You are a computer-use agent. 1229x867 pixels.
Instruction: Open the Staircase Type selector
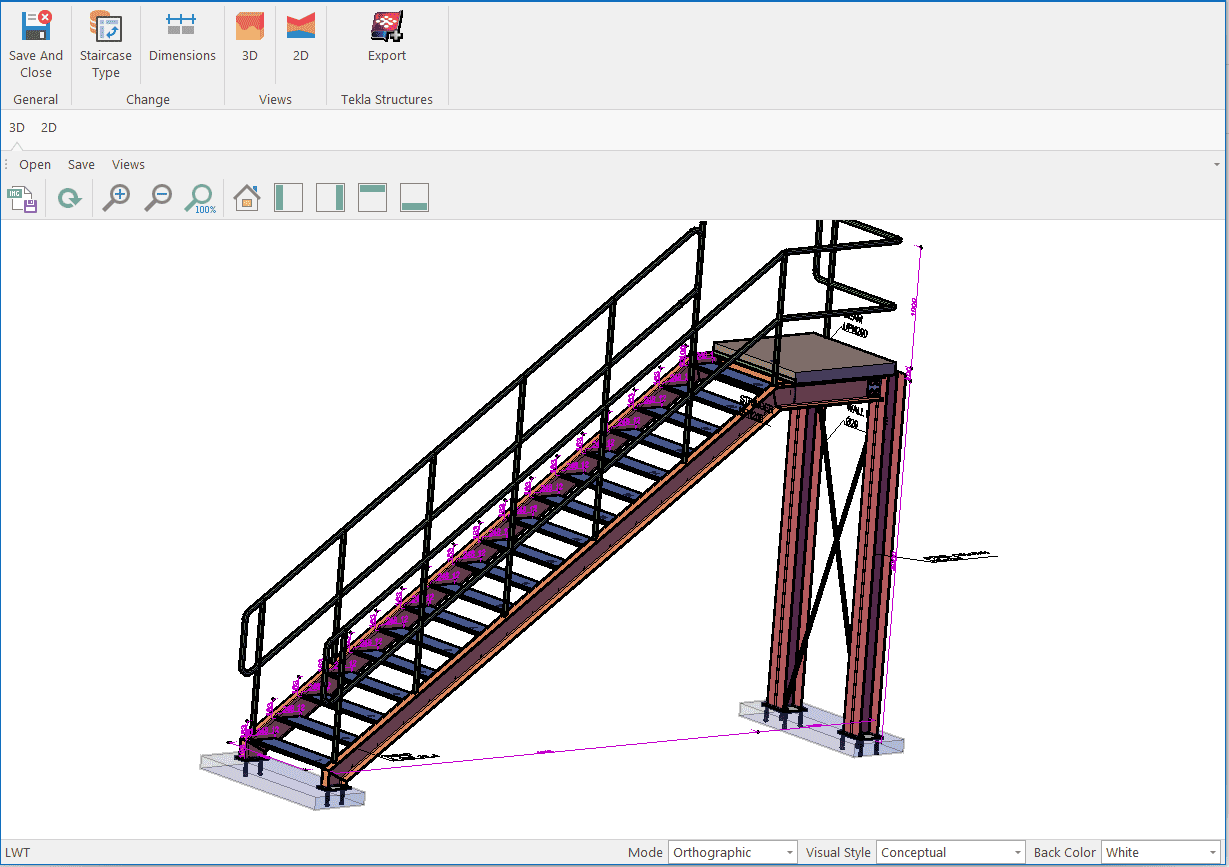(105, 44)
